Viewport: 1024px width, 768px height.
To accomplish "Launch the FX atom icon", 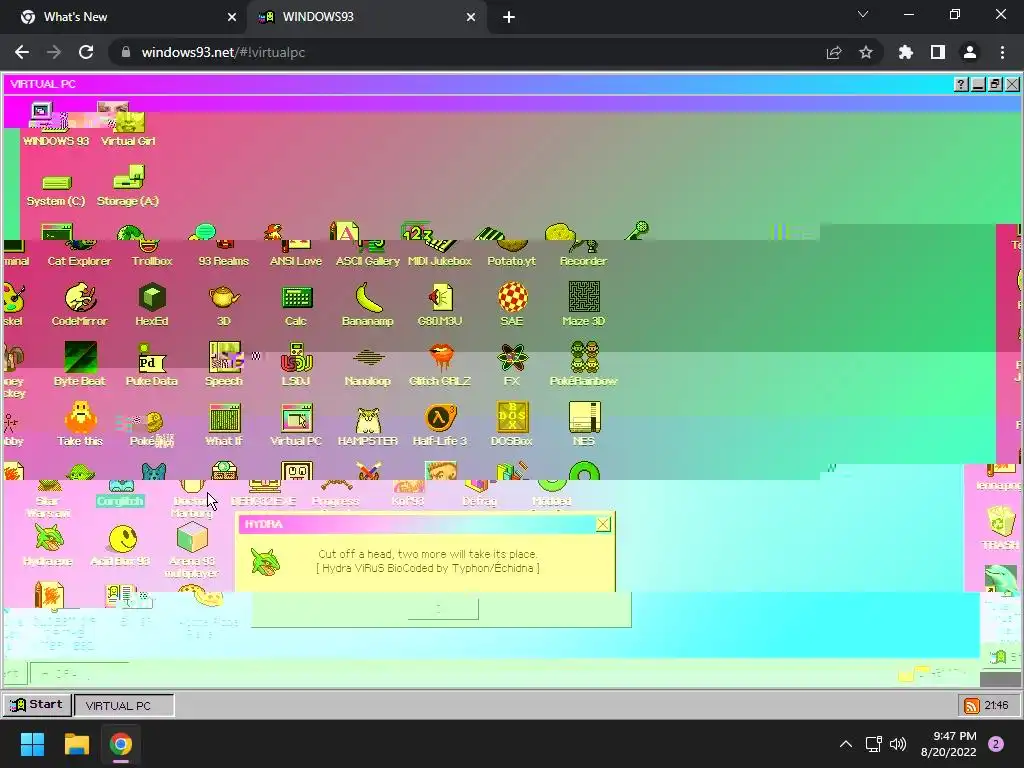I will point(511,364).
